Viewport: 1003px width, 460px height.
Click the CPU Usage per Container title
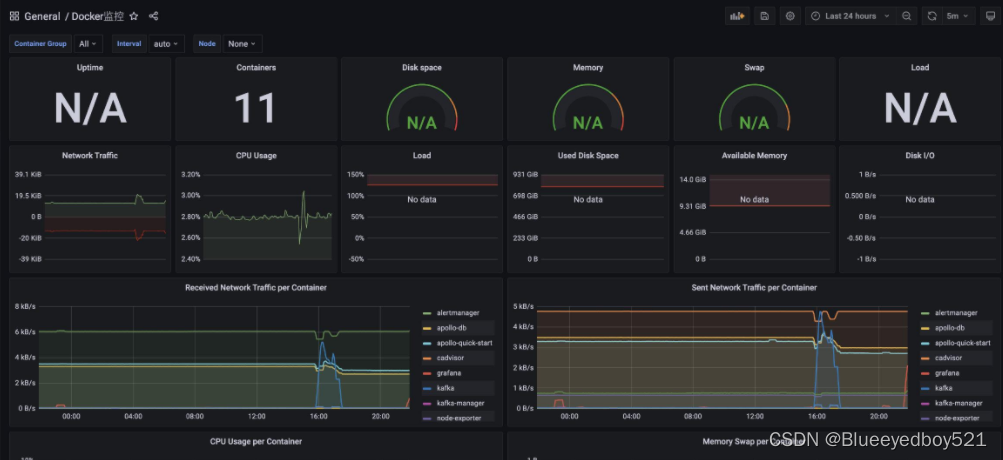coord(256,441)
